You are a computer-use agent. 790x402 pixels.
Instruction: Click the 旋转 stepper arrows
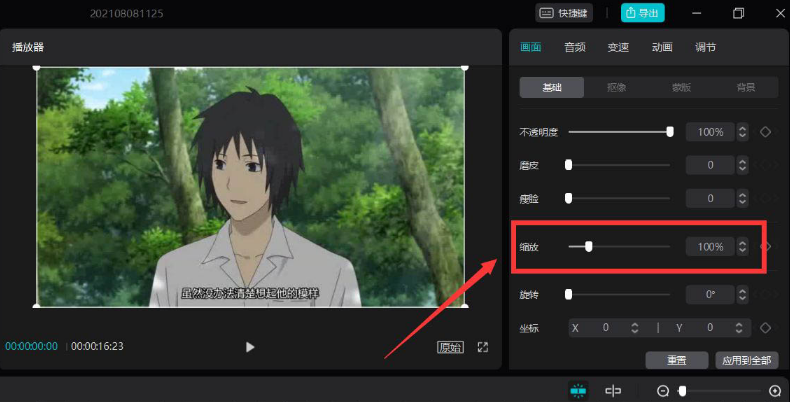[743, 294]
